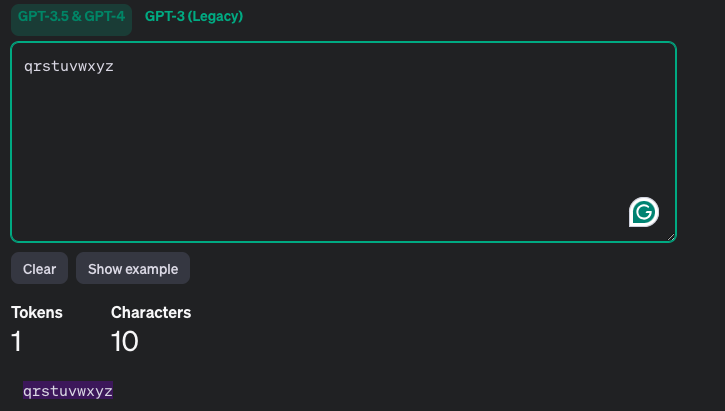The width and height of the screenshot is (725, 411).
Task: Place the cursor before the q in the input text
Action: coord(23,68)
